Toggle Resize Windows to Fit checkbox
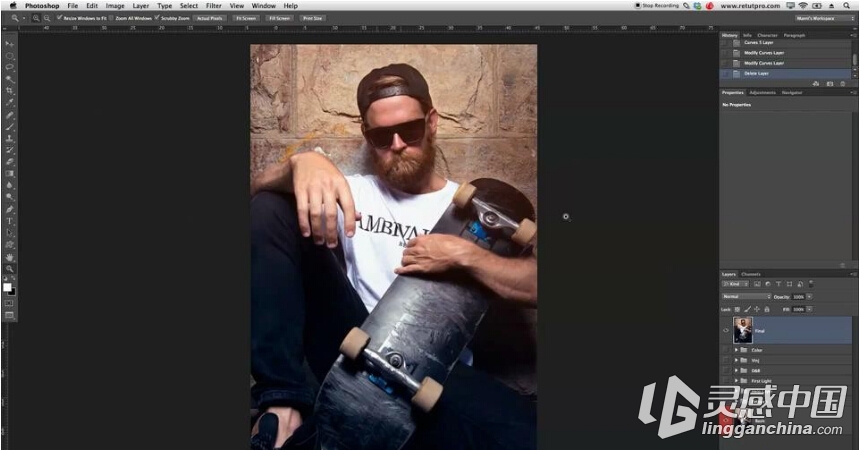The height and width of the screenshot is (450, 859). pyautogui.click(x=59, y=18)
